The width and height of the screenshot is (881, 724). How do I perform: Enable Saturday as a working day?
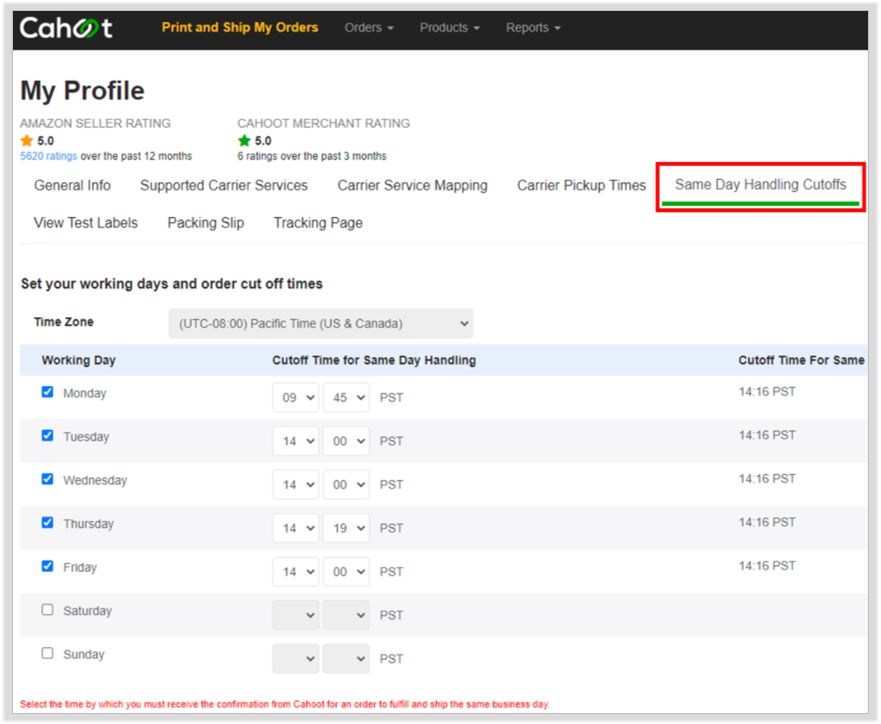click(x=48, y=609)
